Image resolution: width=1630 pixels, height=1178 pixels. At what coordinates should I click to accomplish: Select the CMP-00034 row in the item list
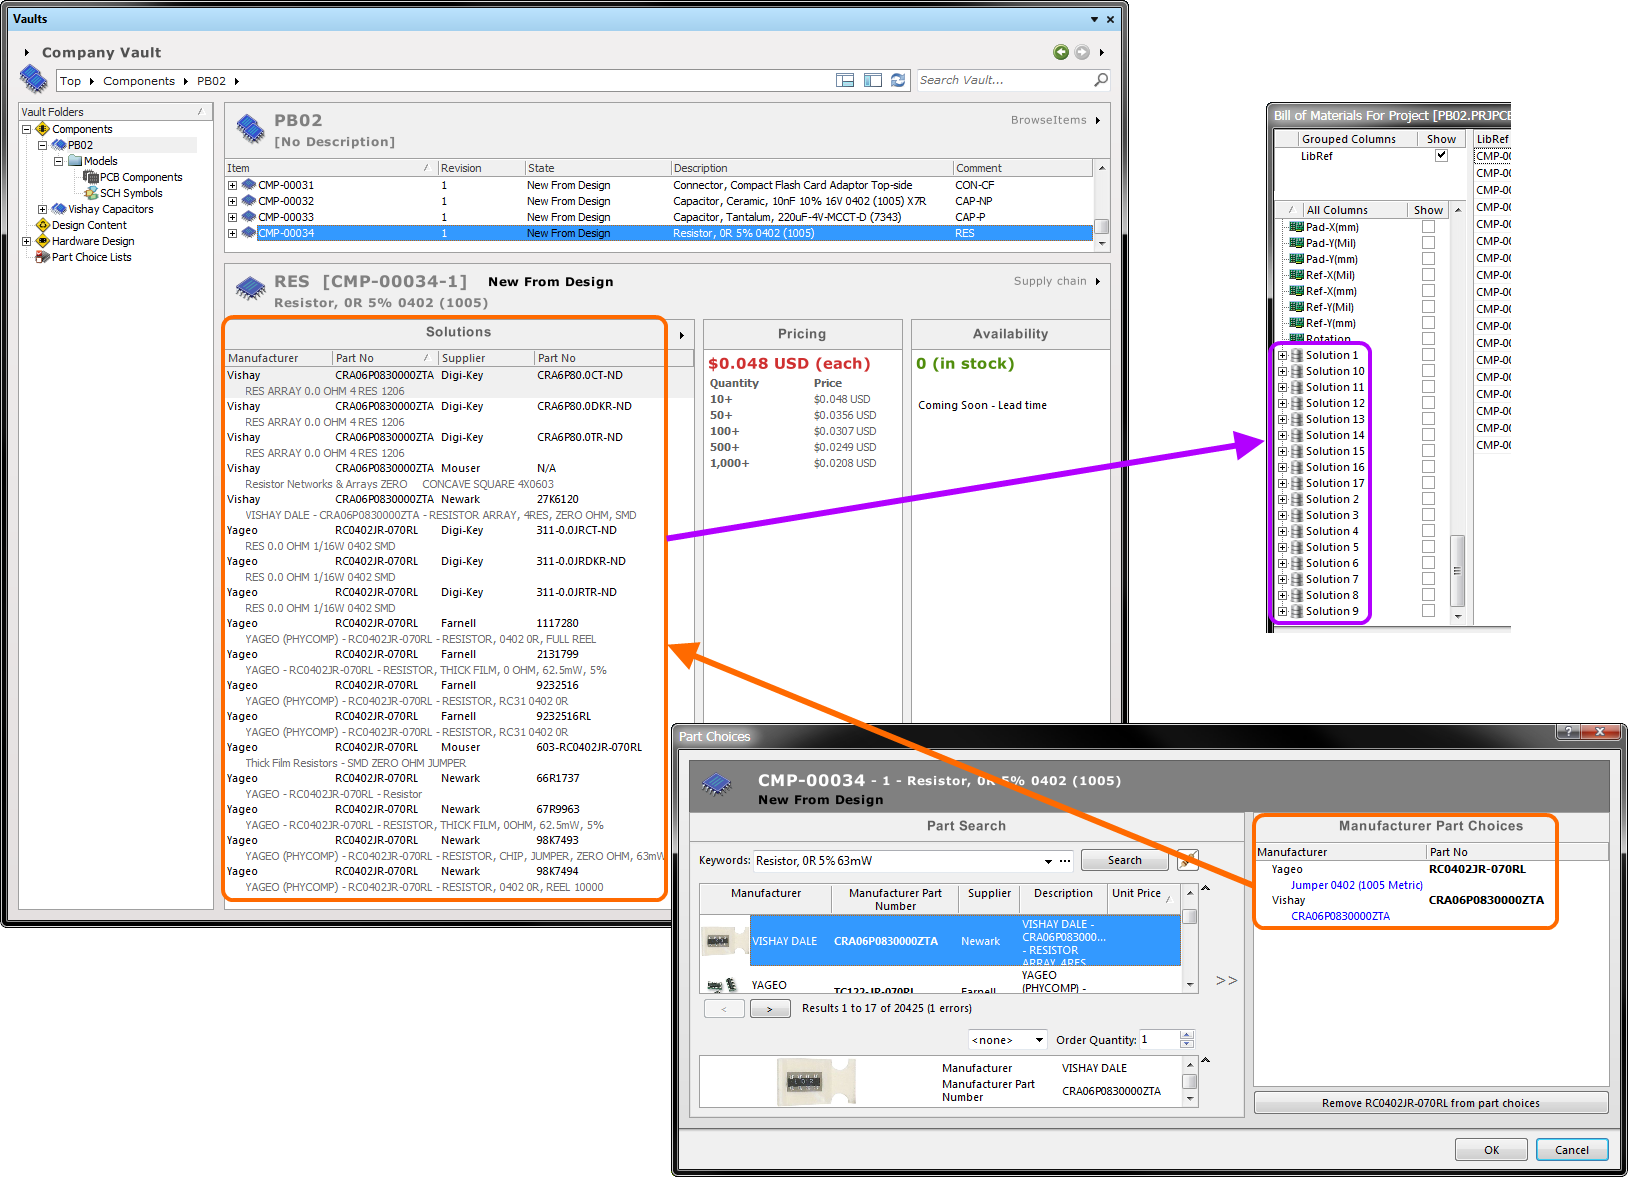point(659,233)
